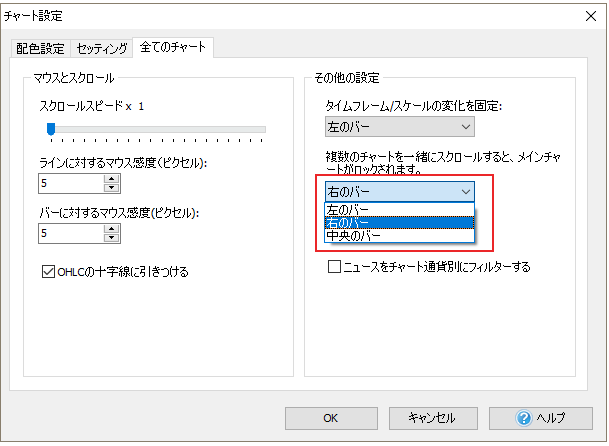The width and height of the screenshot is (609, 446).
Task: Uncheck OHLCの十字線に引きつける checkbox
Action: [49, 271]
